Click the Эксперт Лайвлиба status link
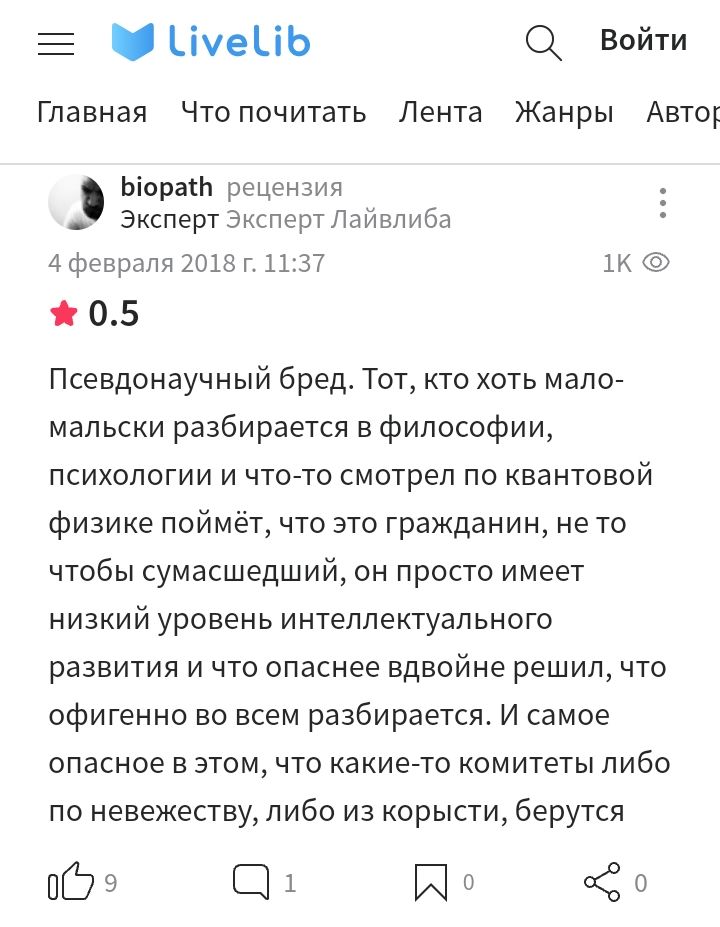 pos(338,219)
